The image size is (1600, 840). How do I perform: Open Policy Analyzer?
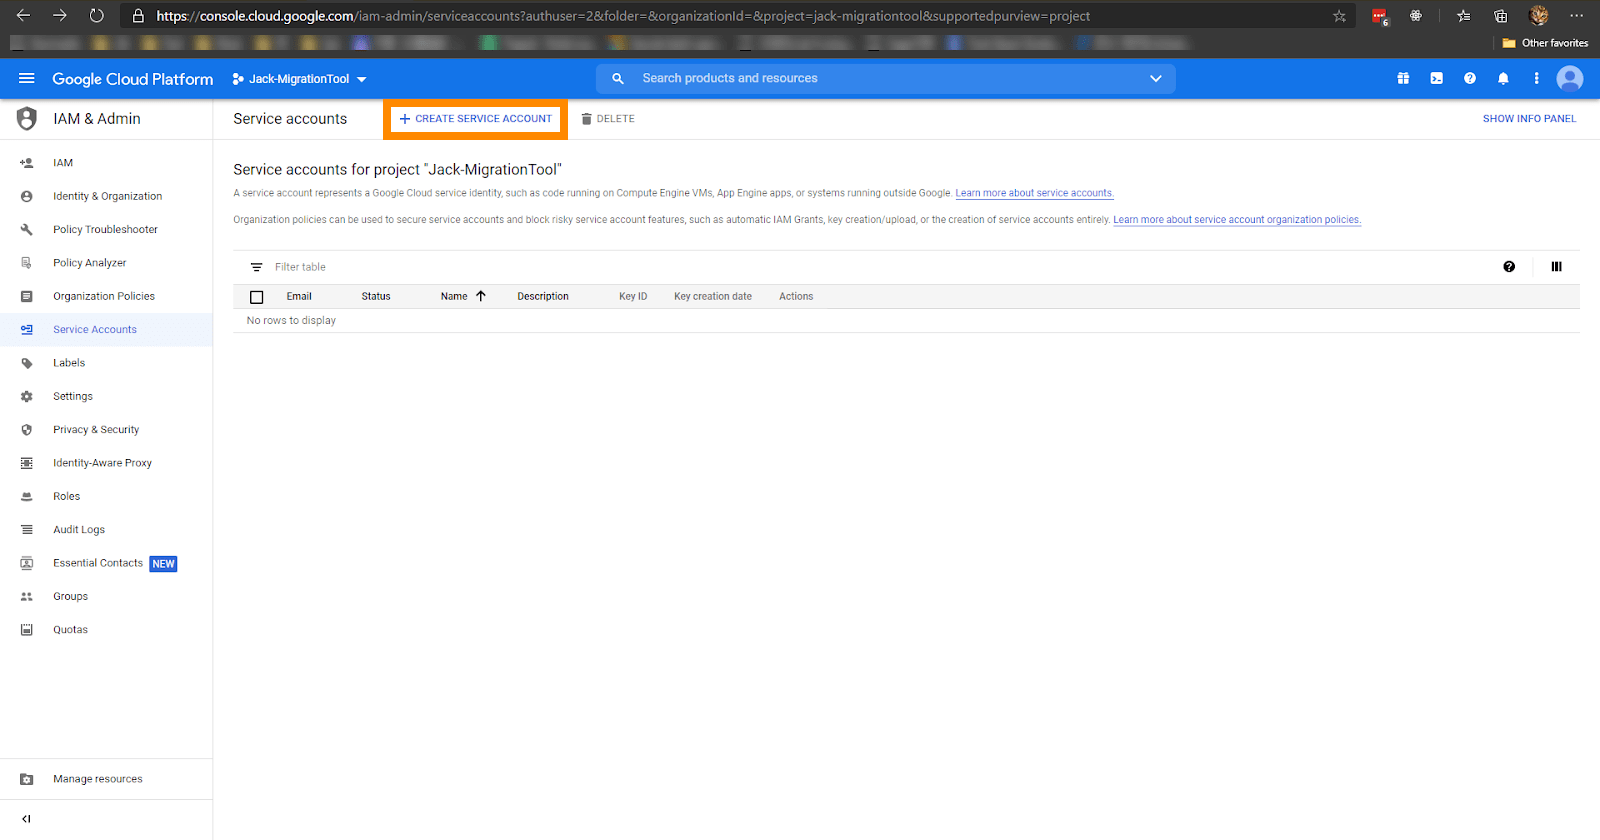pyautogui.click(x=89, y=263)
